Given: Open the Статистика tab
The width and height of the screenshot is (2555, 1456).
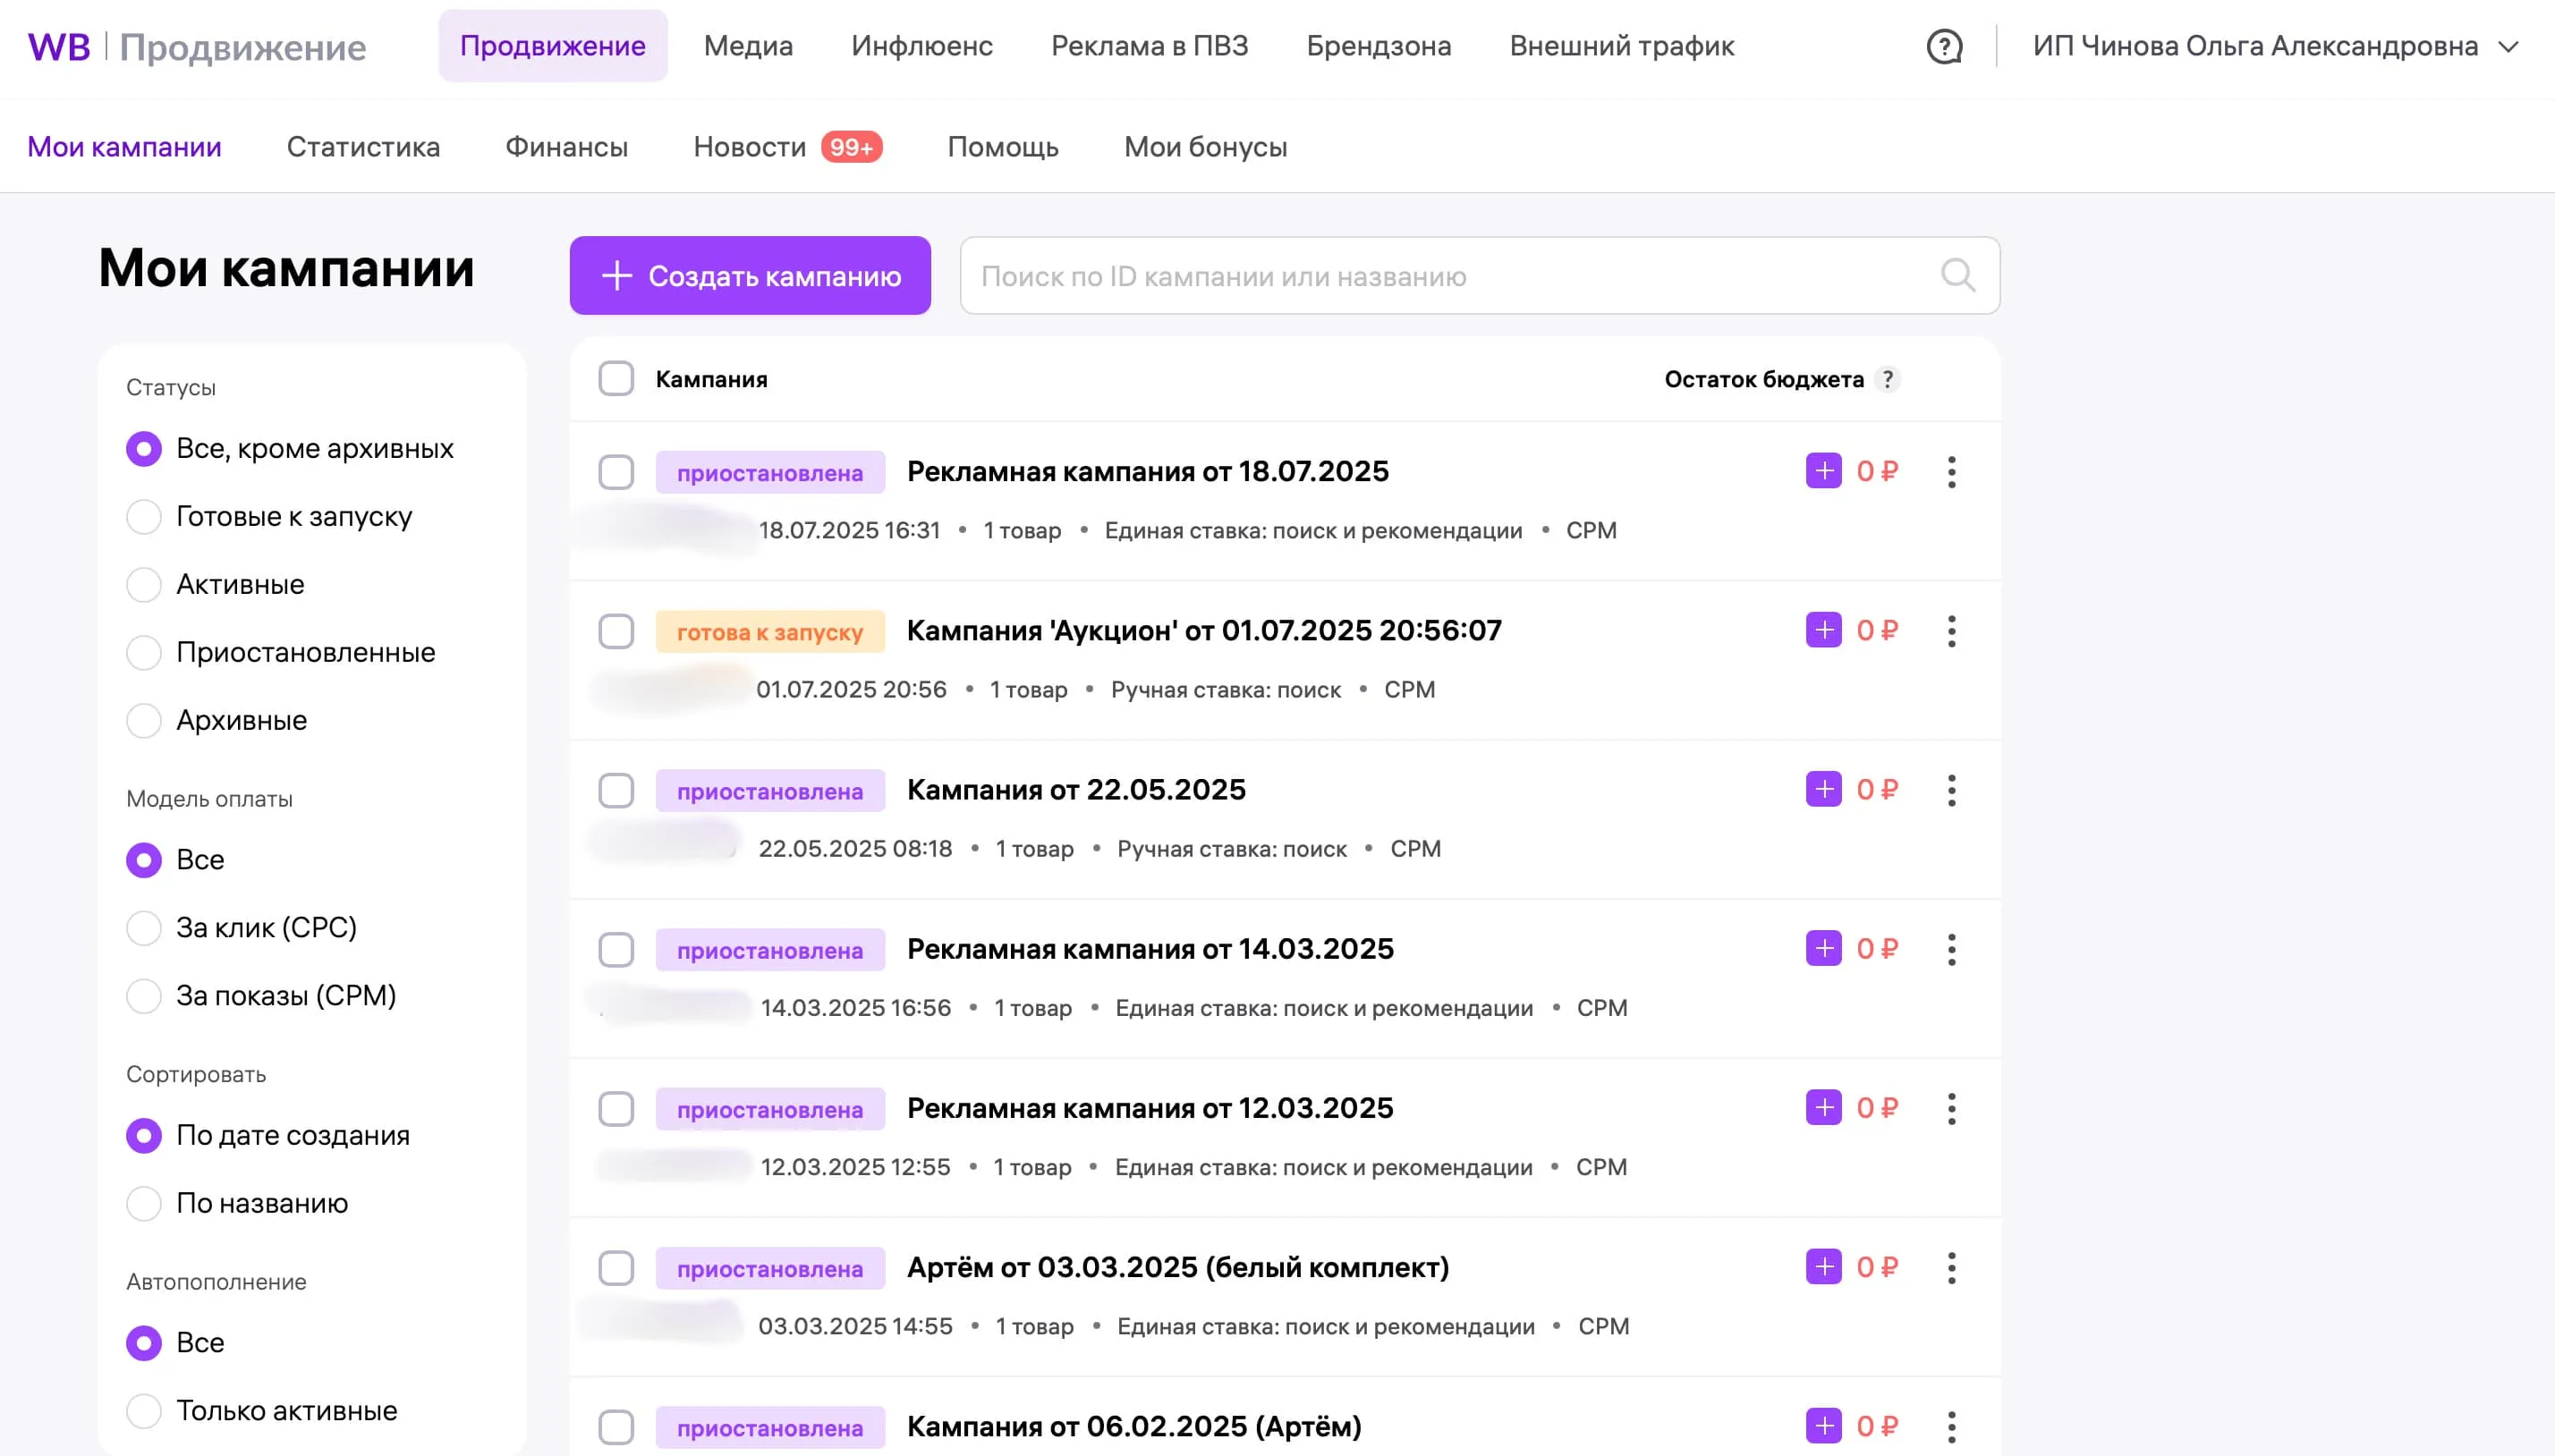Looking at the screenshot, I should 363,147.
